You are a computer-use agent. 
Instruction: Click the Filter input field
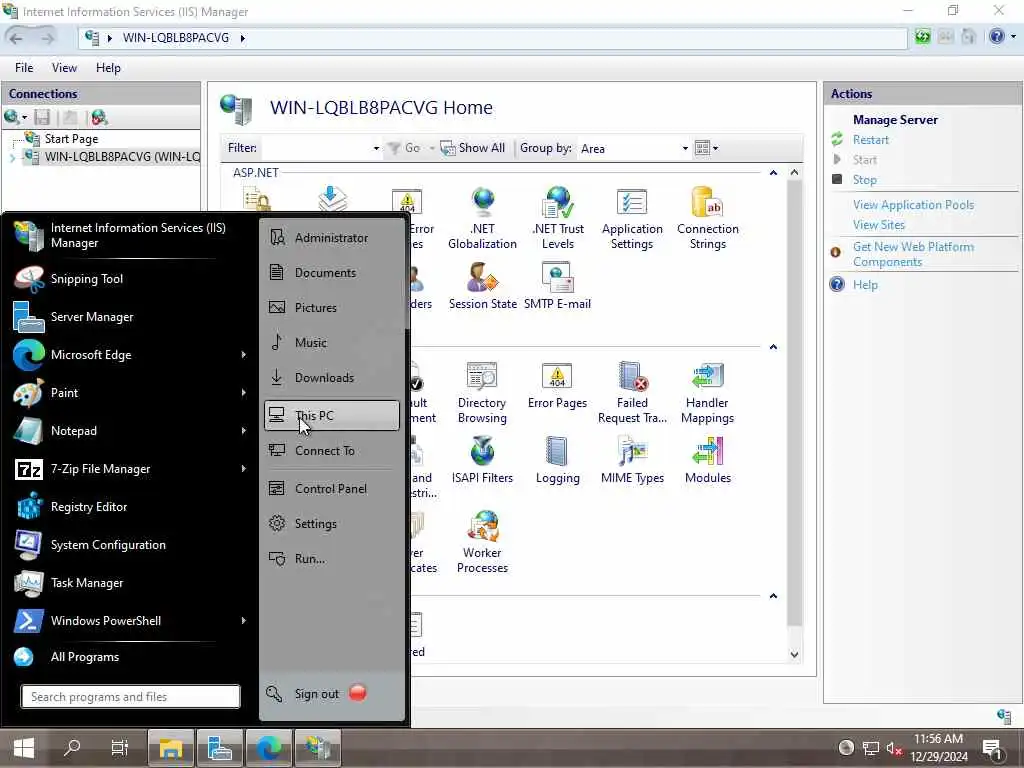pos(316,148)
